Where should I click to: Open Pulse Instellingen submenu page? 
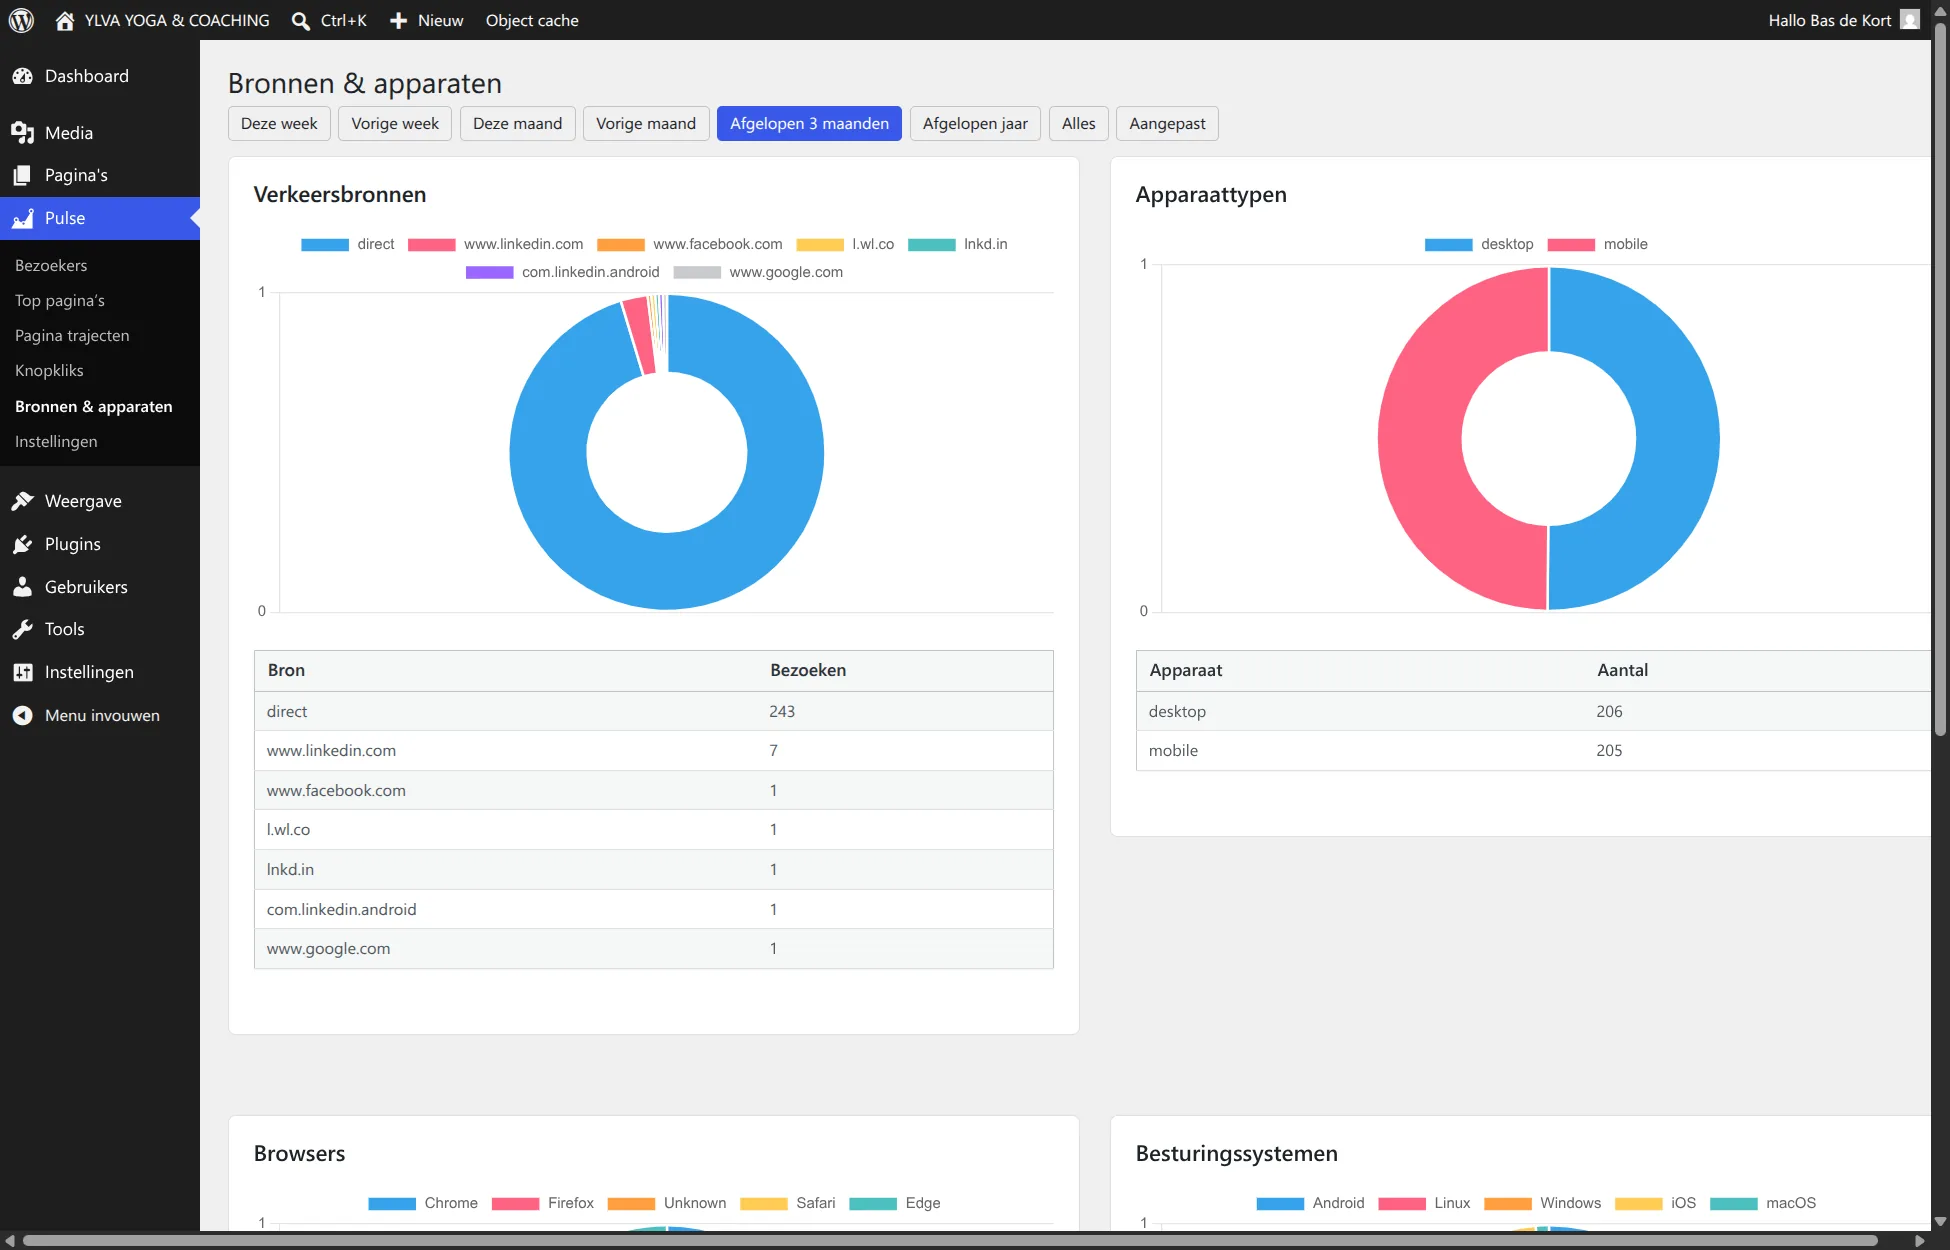click(56, 441)
